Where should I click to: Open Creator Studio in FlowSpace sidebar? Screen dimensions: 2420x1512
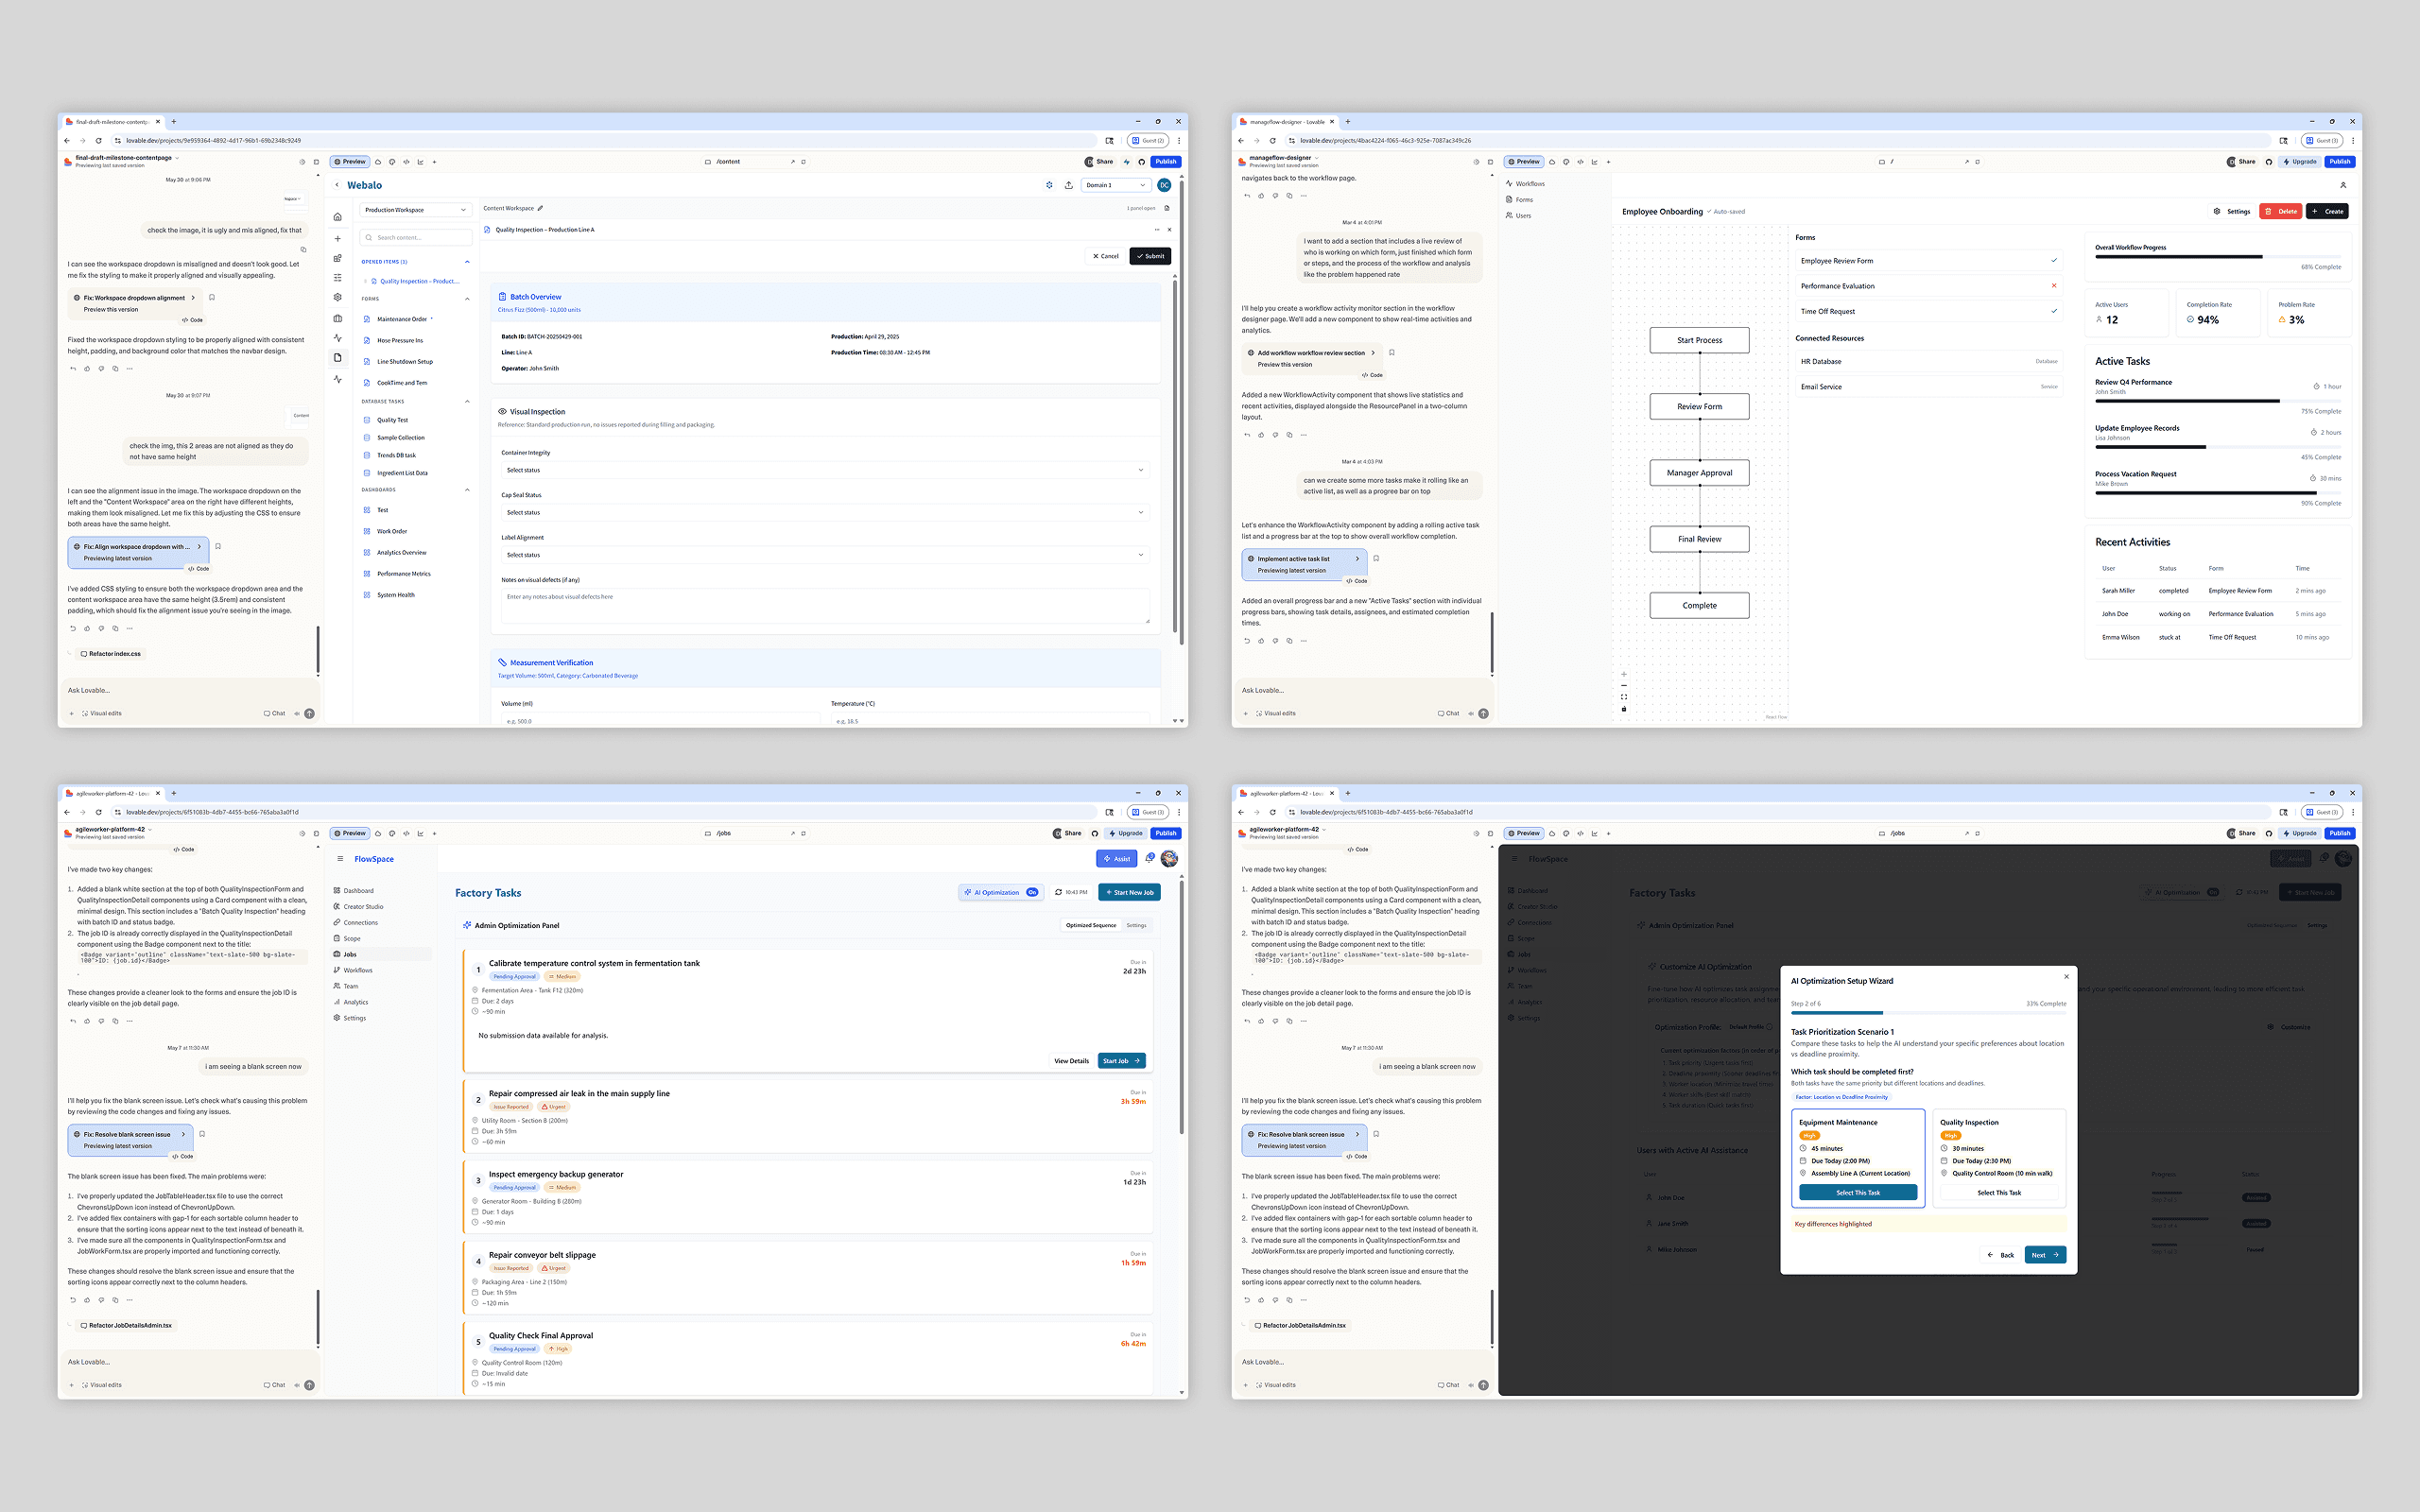click(x=363, y=907)
